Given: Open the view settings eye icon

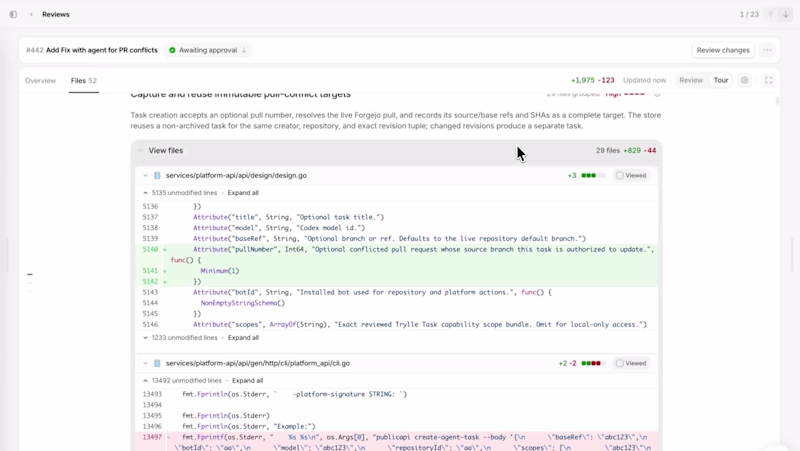Looking at the screenshot, I should coord(744,80).
